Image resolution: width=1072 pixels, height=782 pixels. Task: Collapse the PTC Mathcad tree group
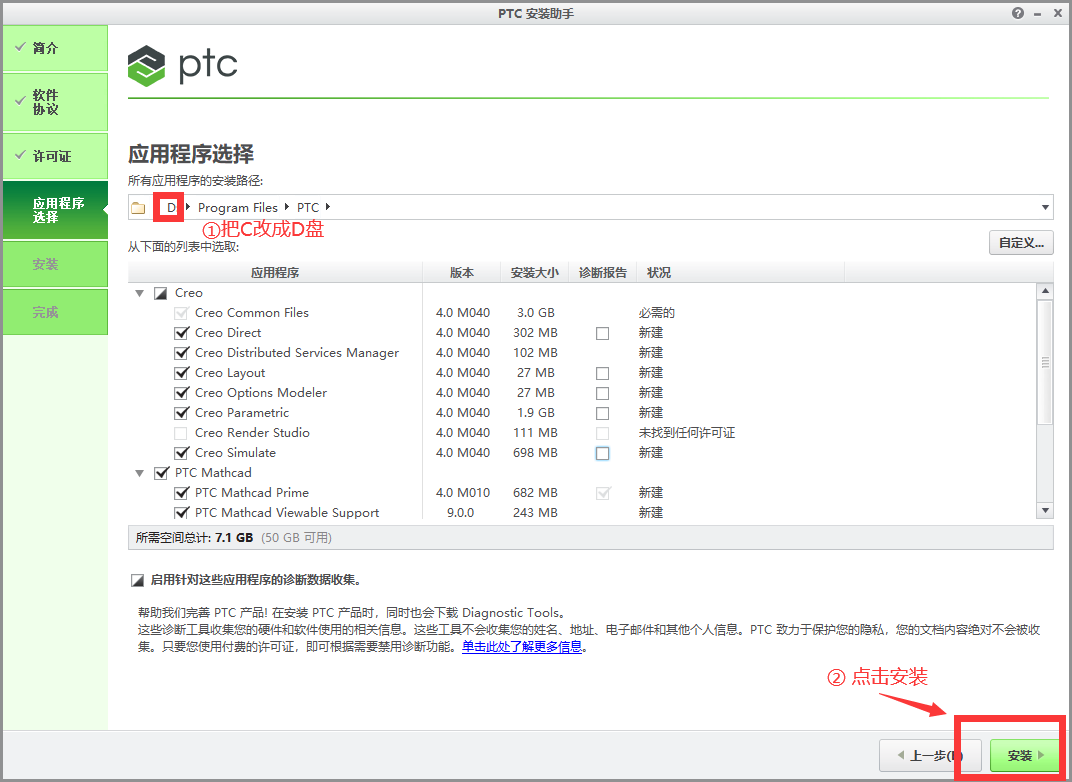(x=139, y=473)
